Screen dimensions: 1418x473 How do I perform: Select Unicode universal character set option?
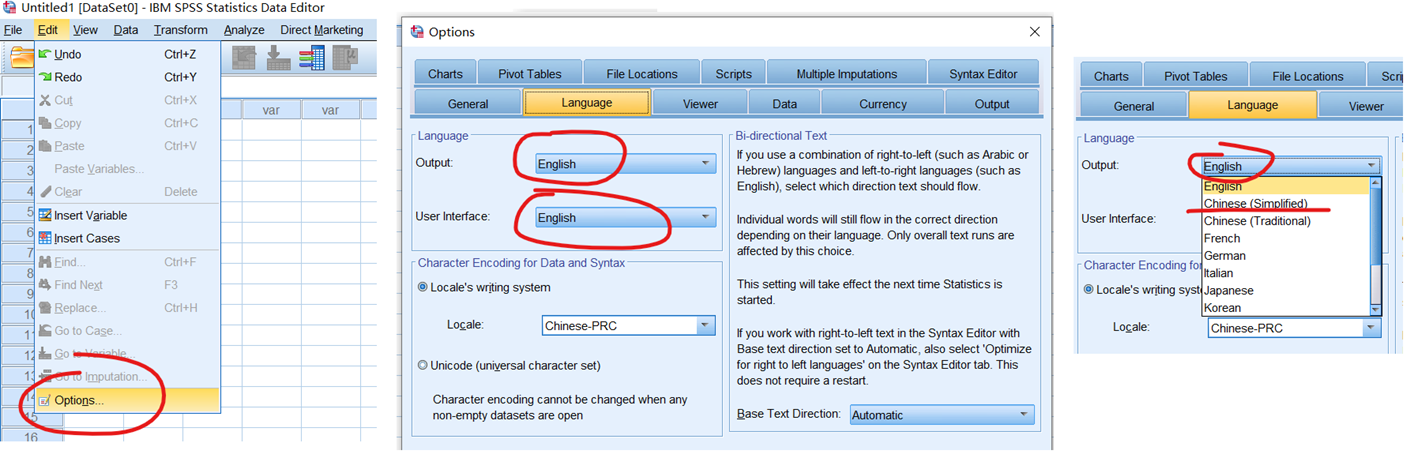[x=423, y=365]
